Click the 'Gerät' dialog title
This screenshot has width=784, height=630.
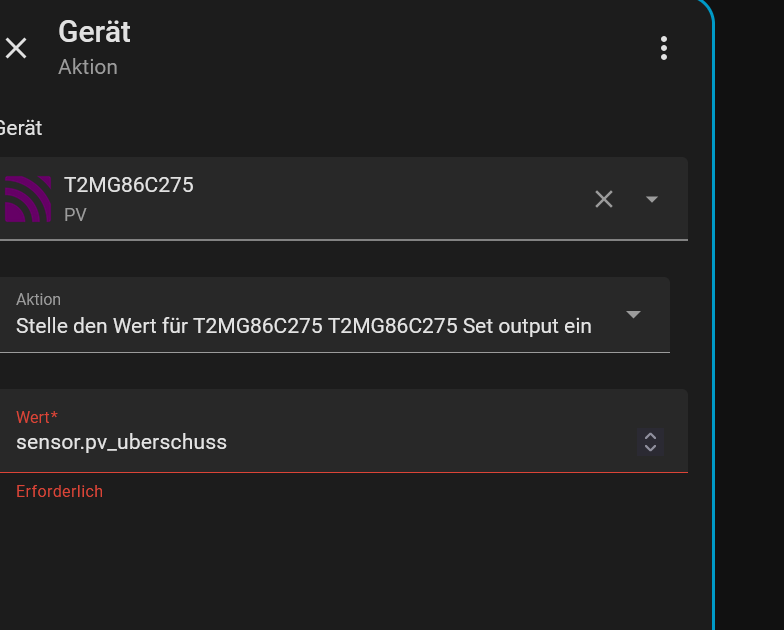tap(94, 32)
